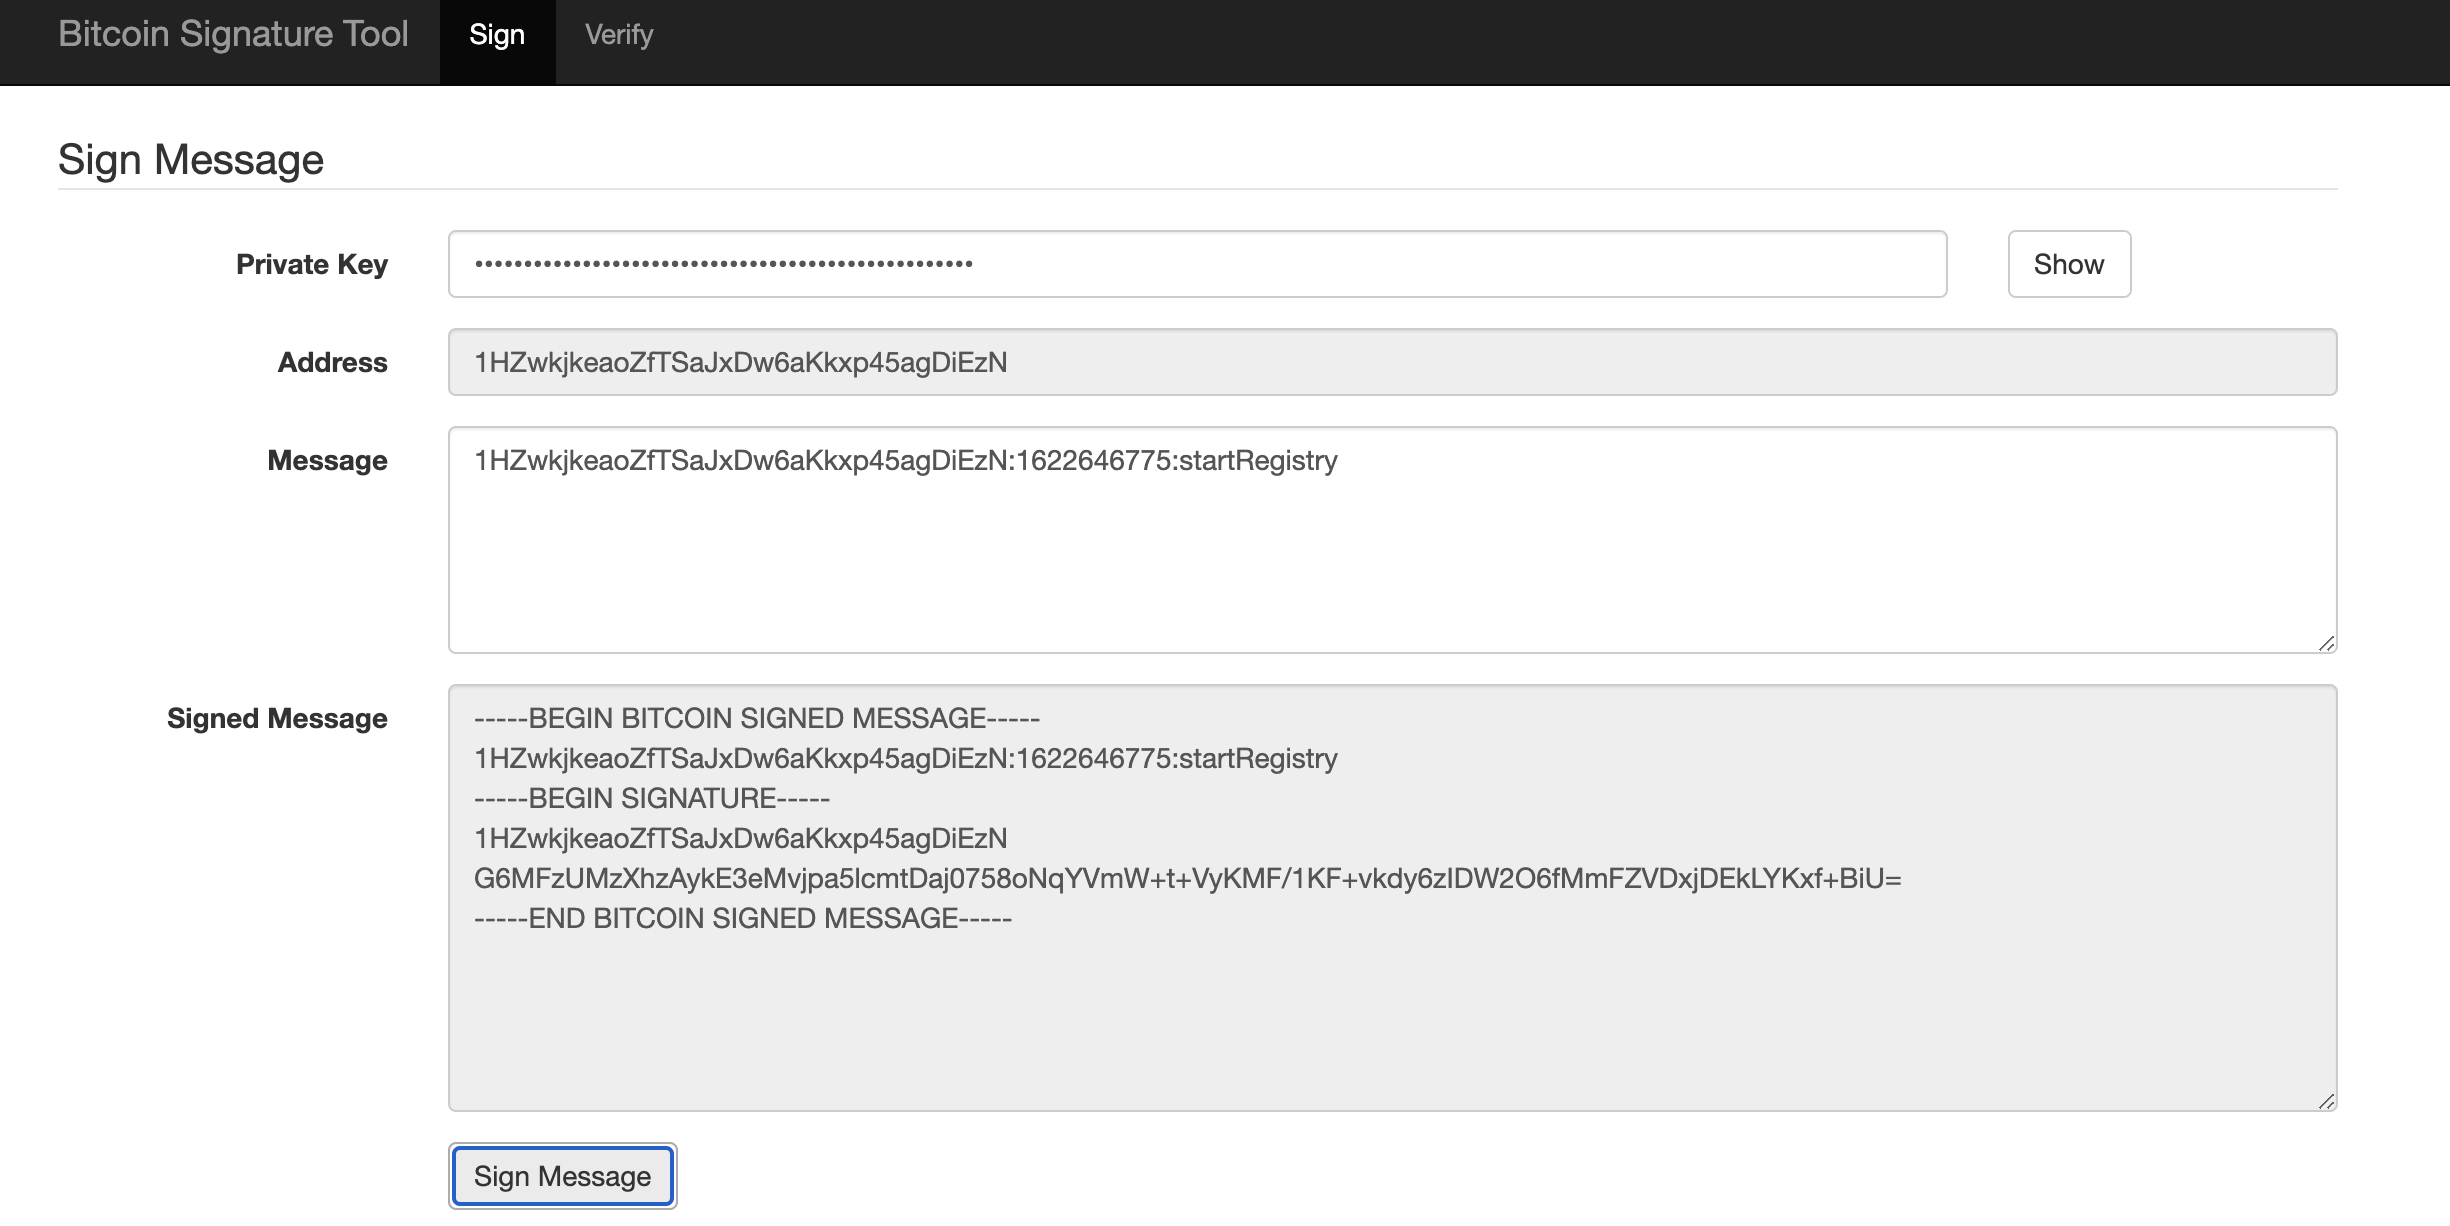This screenshot has height=1226, width=2450.
Task: Click empty space in Signed Message output
Action: [x=1391, y=1020]
